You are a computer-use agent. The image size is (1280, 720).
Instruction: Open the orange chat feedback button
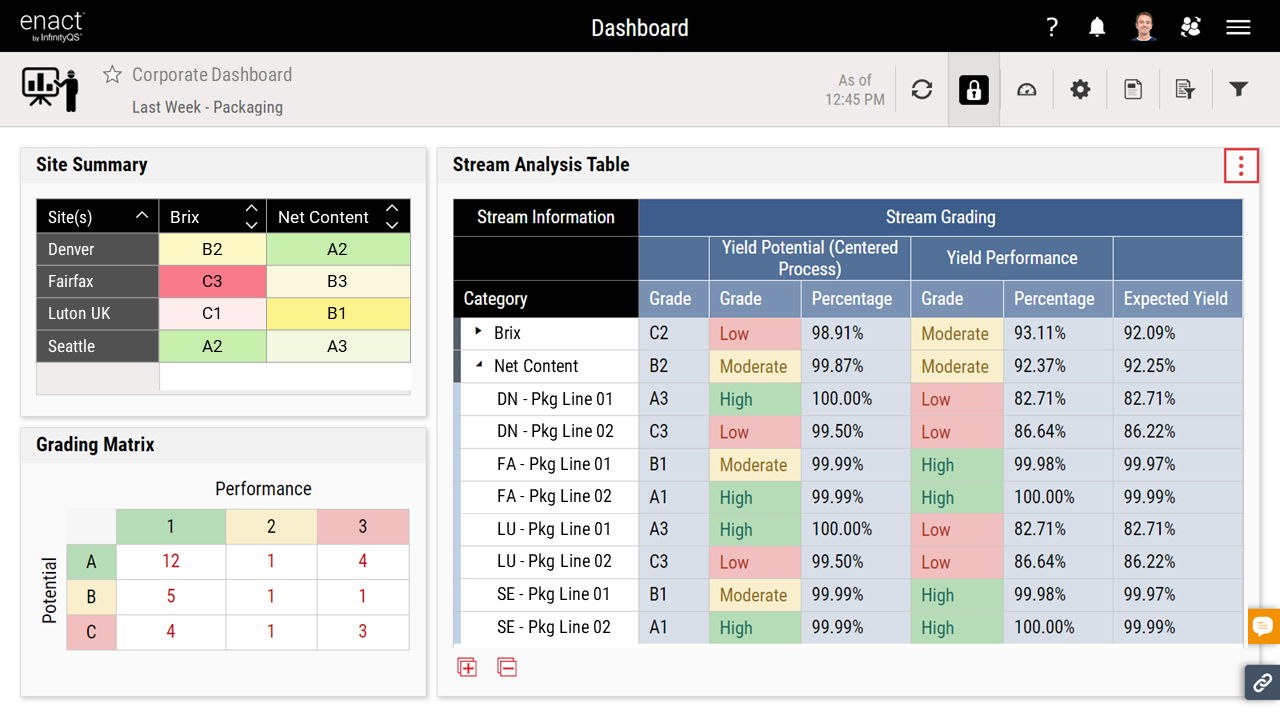coord(1263,626)
